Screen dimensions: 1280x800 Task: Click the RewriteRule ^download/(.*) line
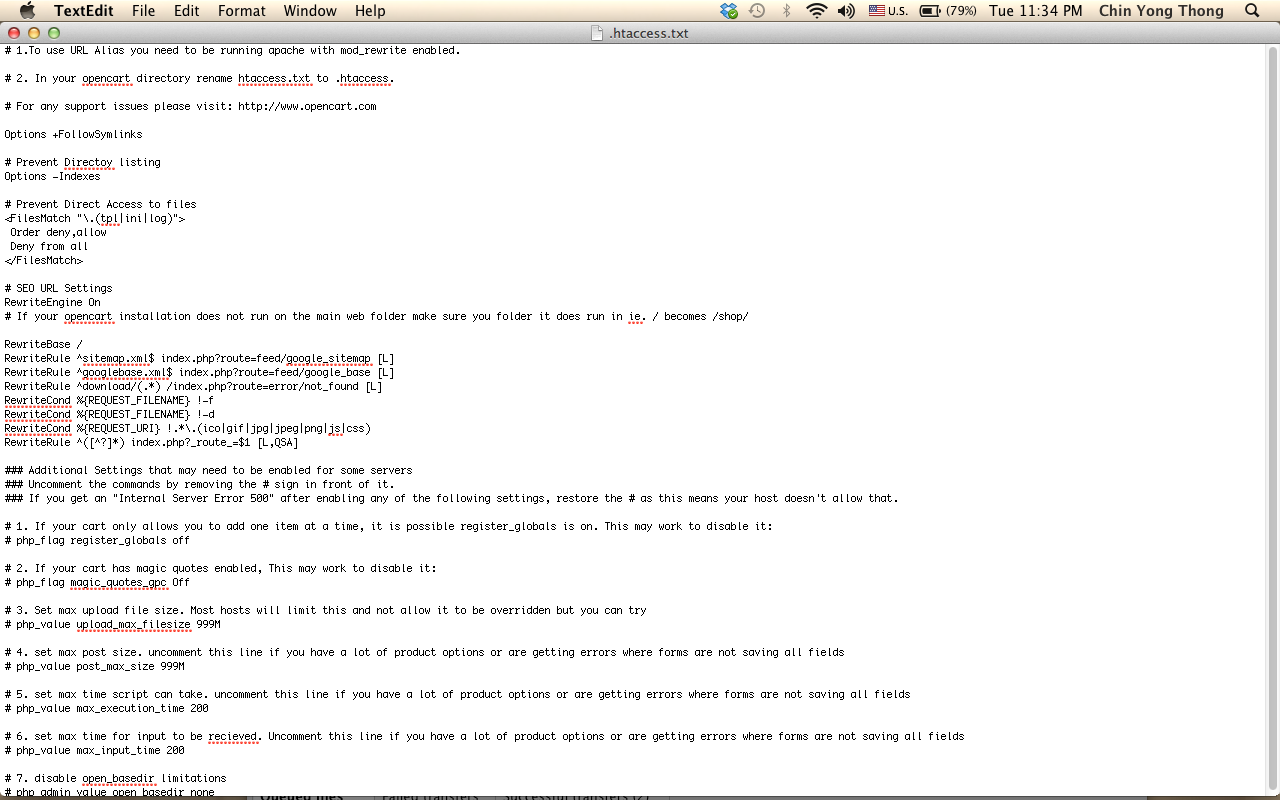(193, 386)
